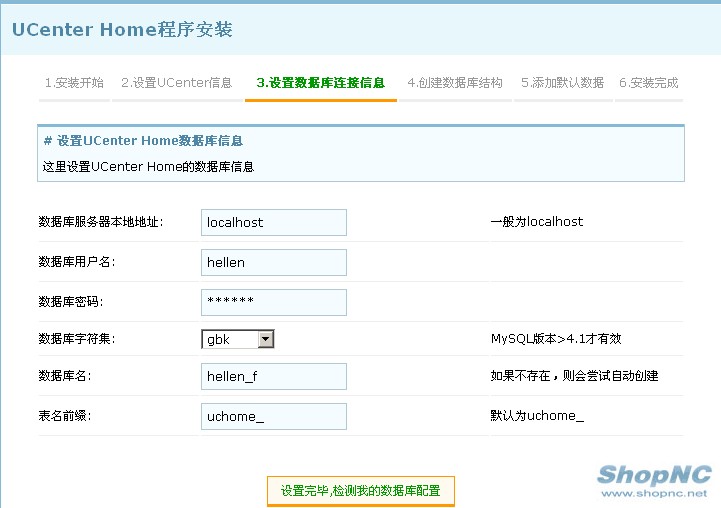Click the database password field
The width and height of the screenshot is (721, 508).
pos(274,303)
